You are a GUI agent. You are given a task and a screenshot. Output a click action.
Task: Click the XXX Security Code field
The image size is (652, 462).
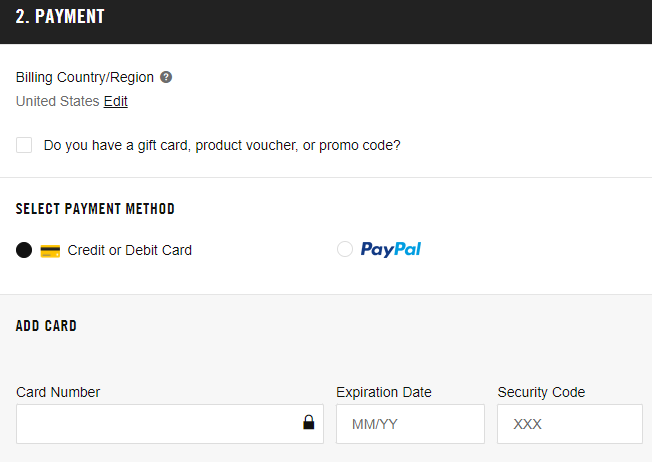569,424
